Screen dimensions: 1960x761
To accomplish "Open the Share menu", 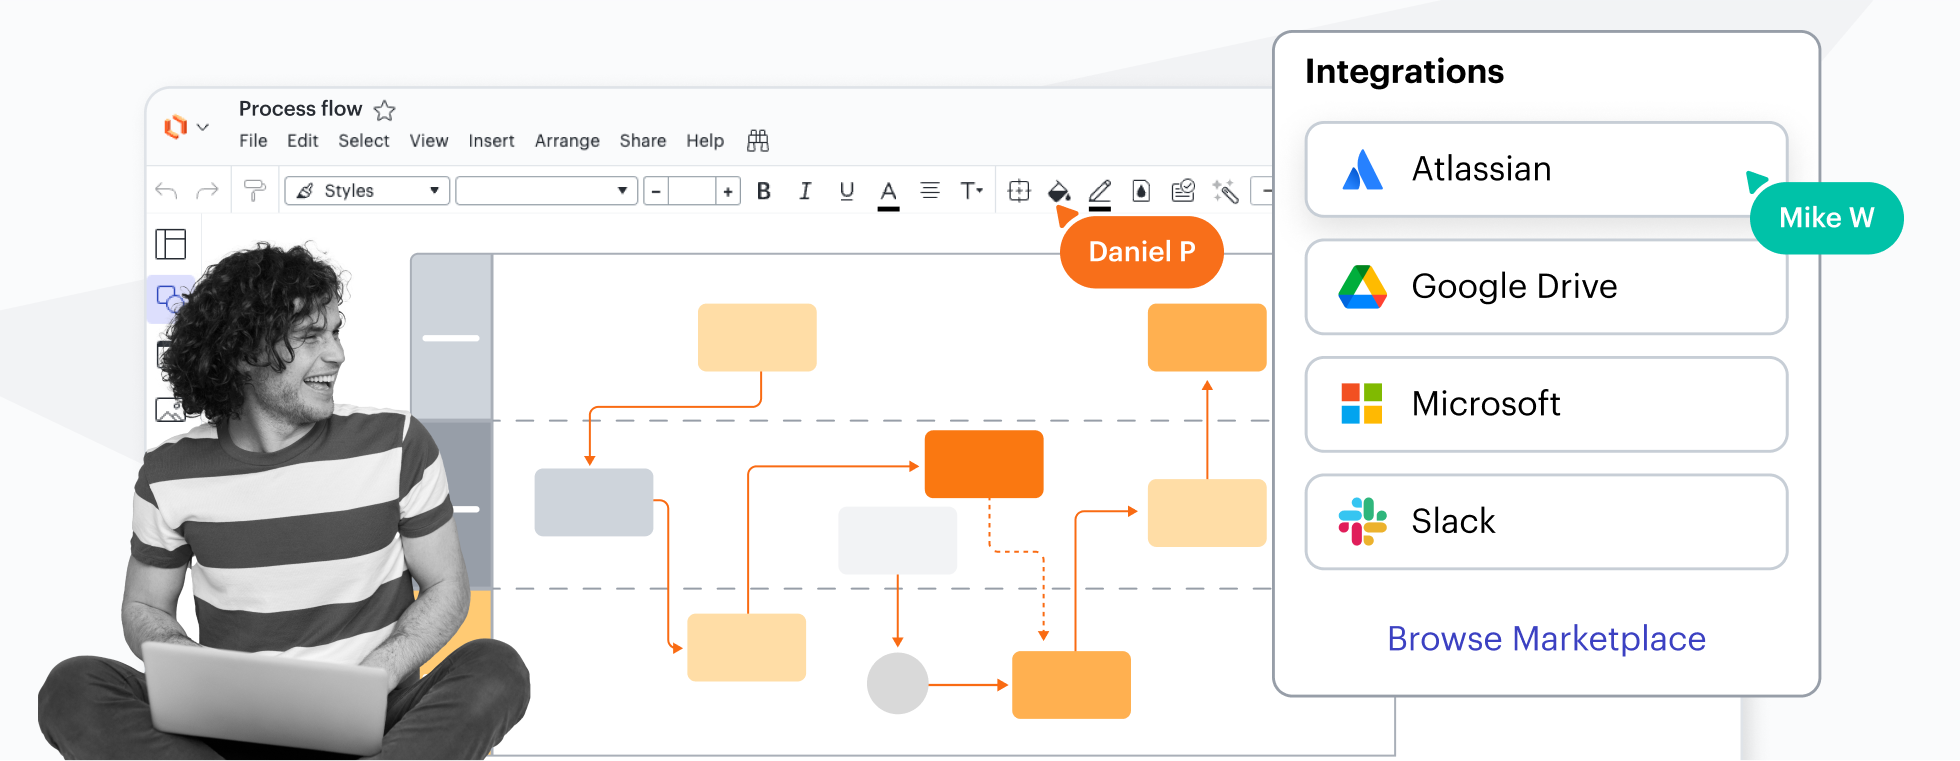I will 643,141.
